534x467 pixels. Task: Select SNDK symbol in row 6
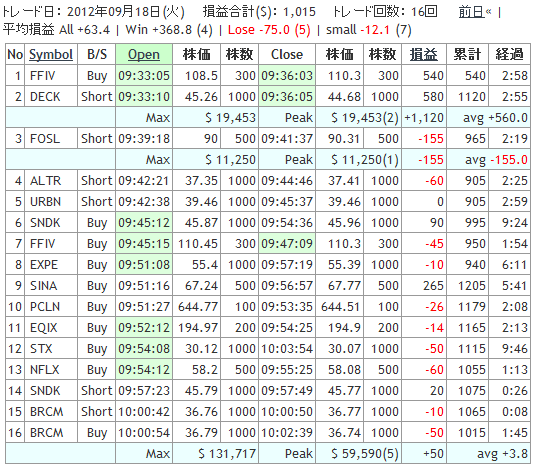(x=45, y=223)
